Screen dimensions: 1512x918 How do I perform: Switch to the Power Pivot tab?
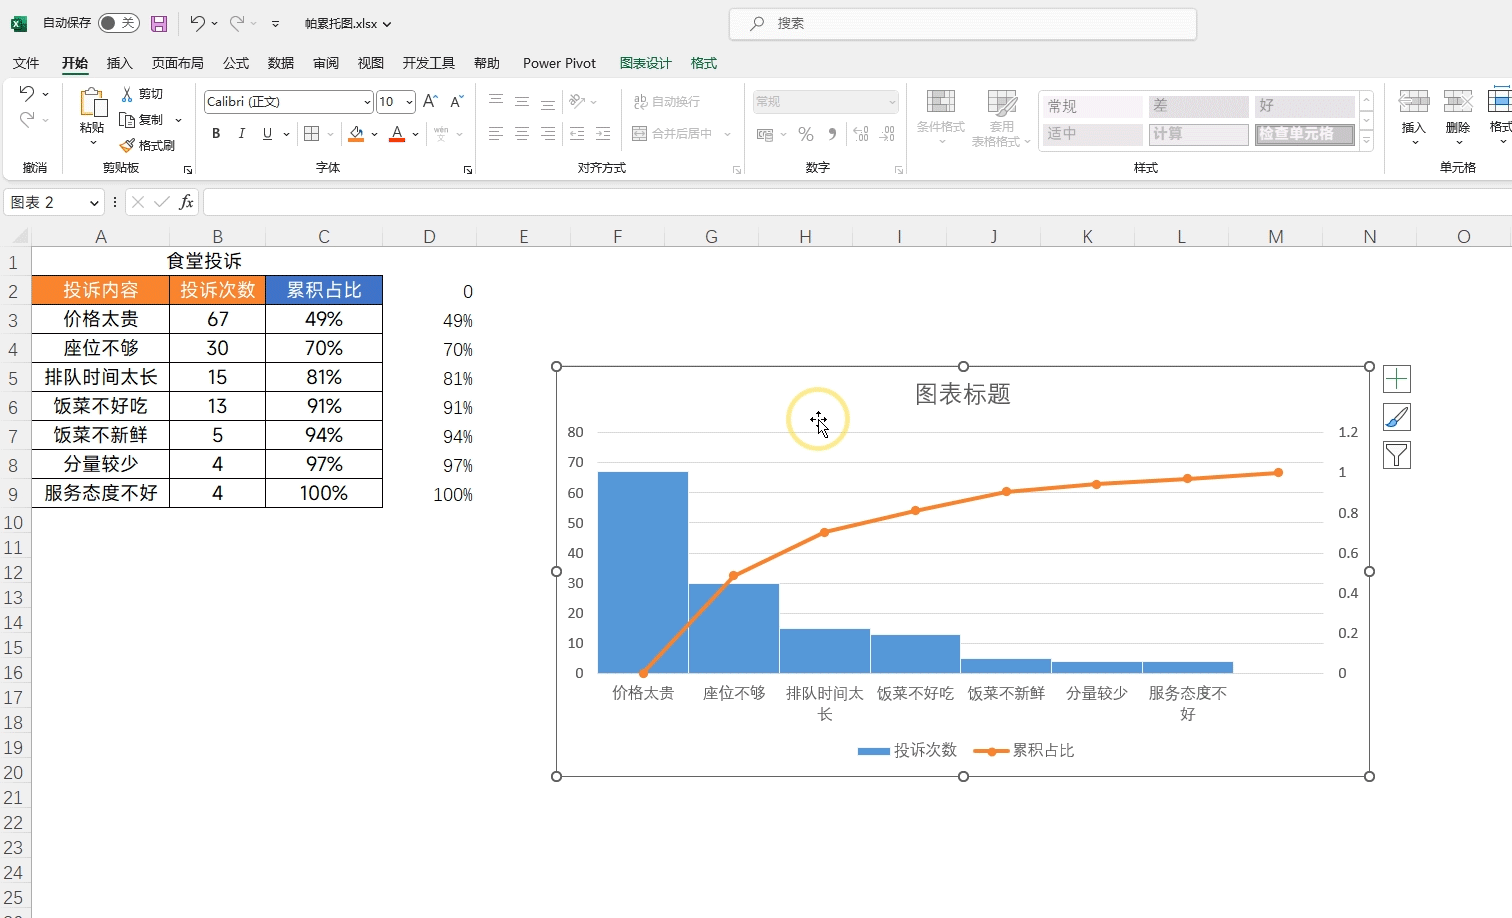coord(559,63)
